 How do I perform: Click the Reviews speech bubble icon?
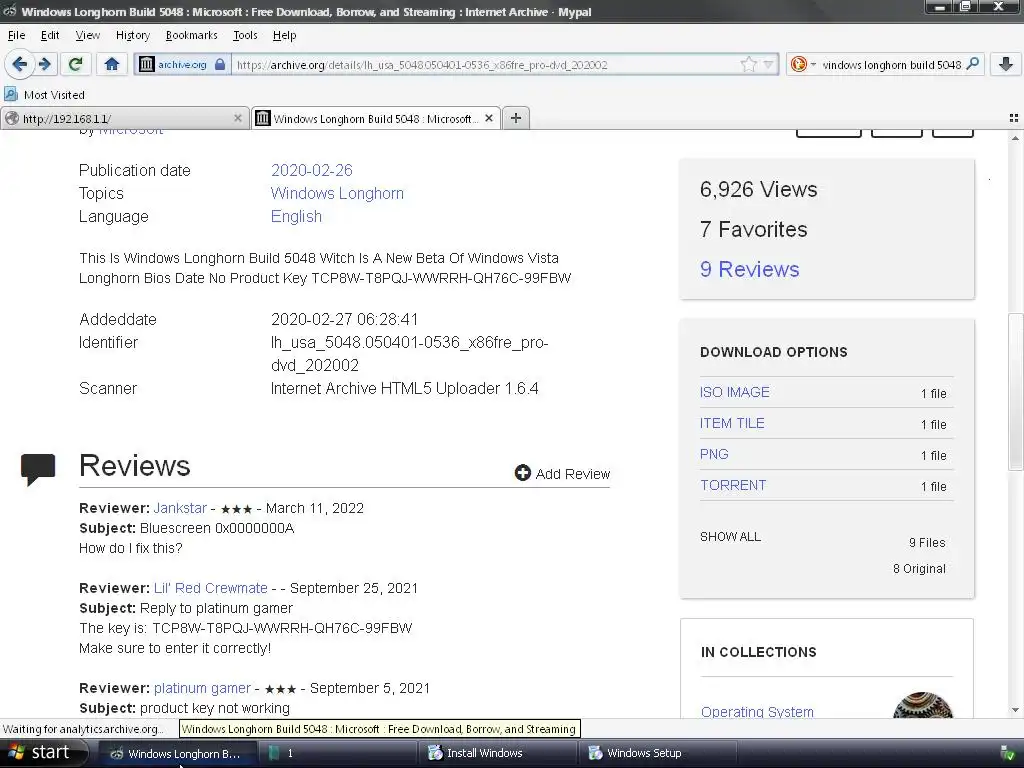[38, 470]
